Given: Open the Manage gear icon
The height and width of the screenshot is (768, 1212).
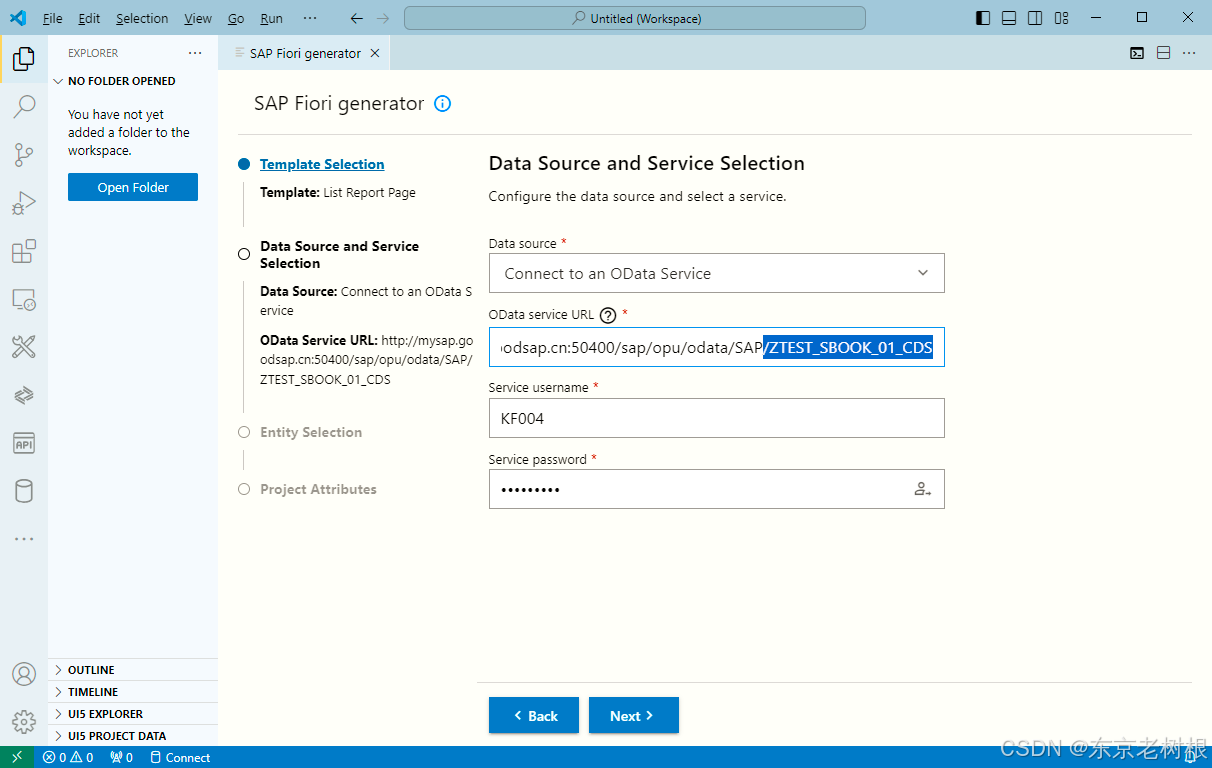Looking at the screenshot, I should [x=24, y=722].
